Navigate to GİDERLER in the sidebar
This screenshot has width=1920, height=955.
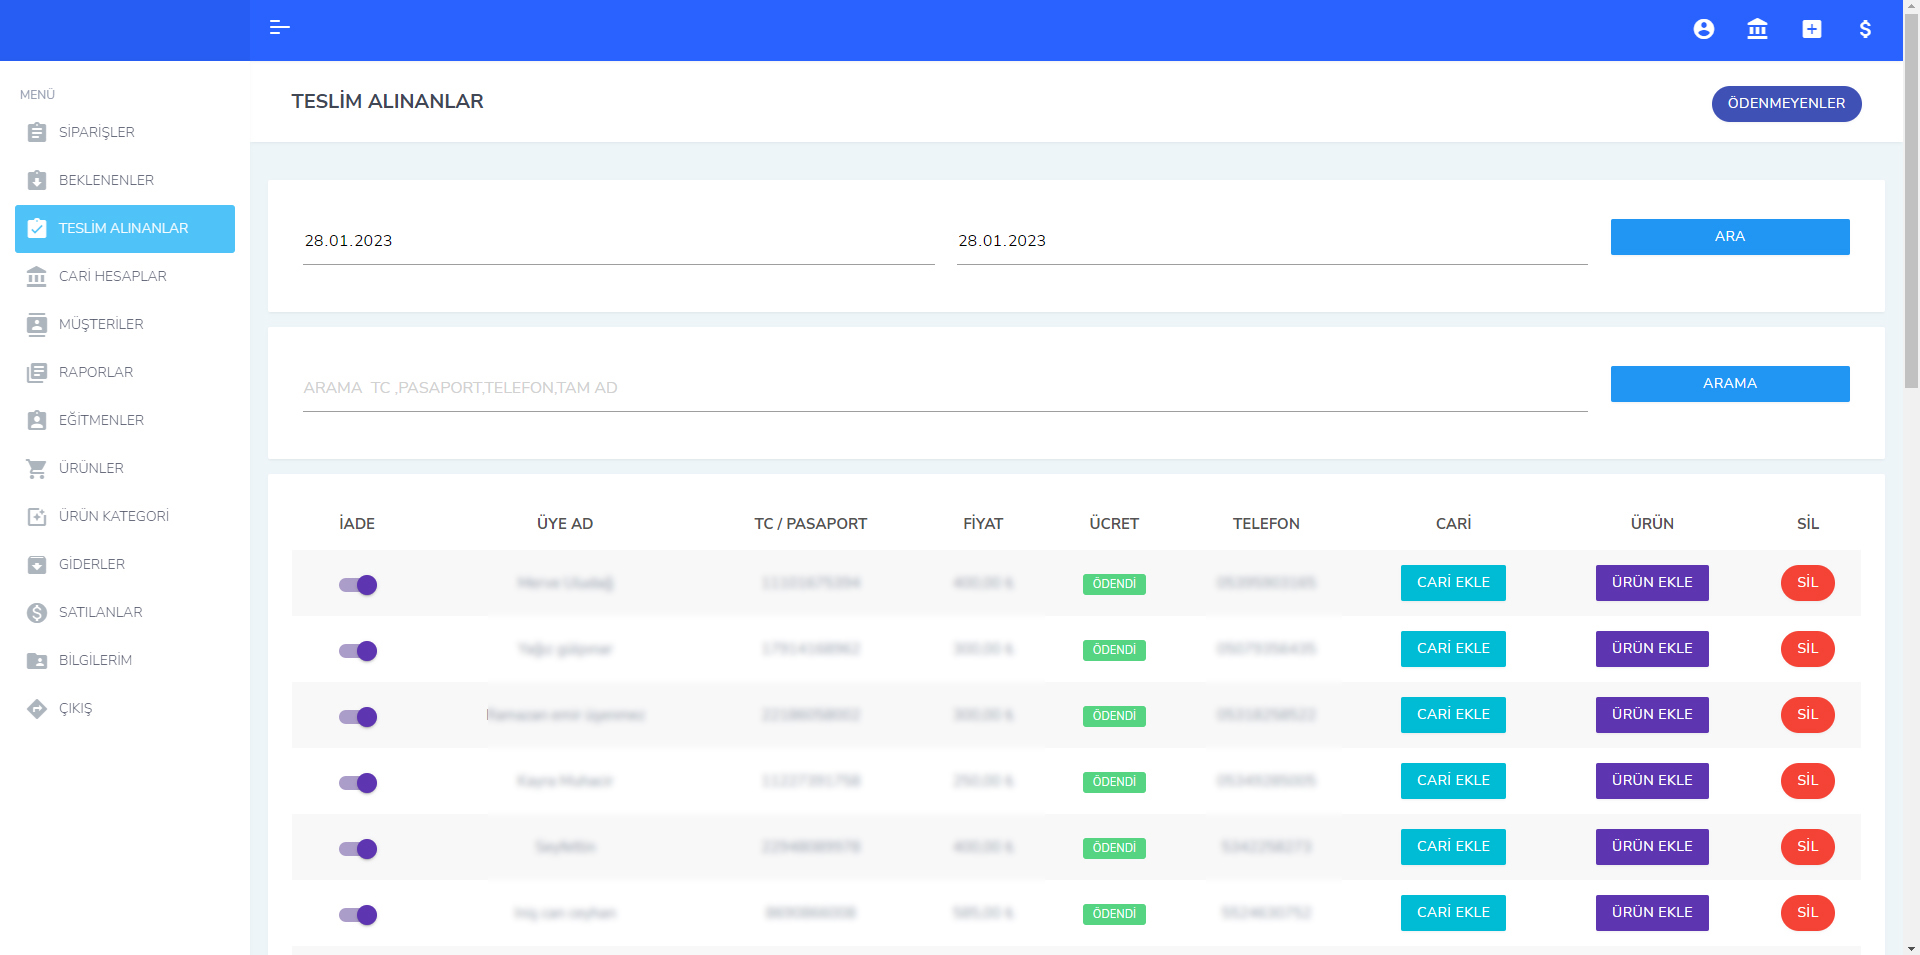(125, 564)
